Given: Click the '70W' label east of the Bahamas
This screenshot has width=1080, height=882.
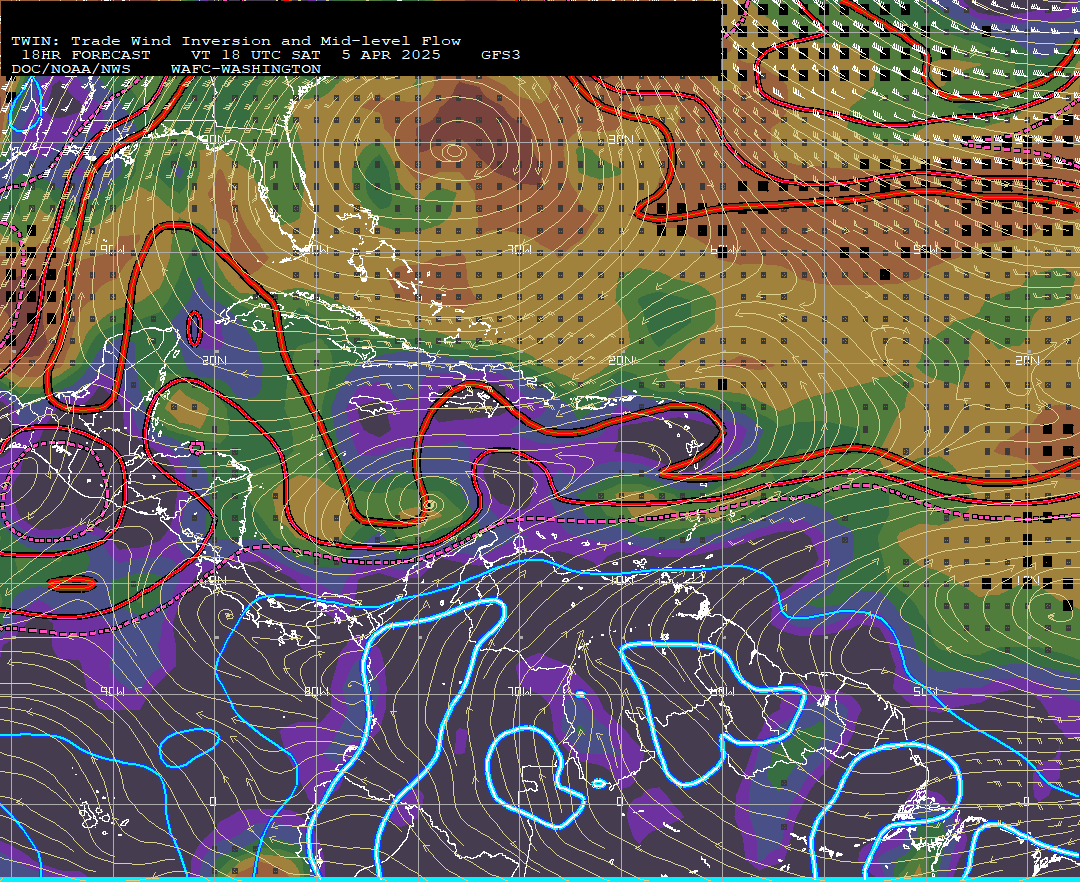Looking at the screenshot, I should [519, 249].
